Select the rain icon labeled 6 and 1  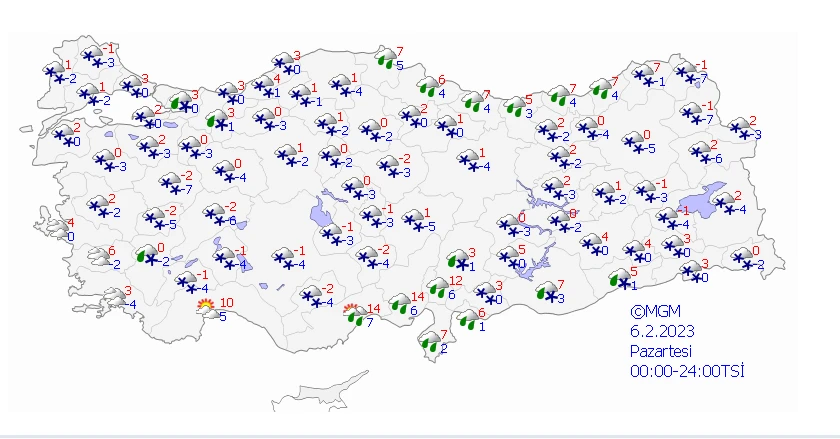468,319
